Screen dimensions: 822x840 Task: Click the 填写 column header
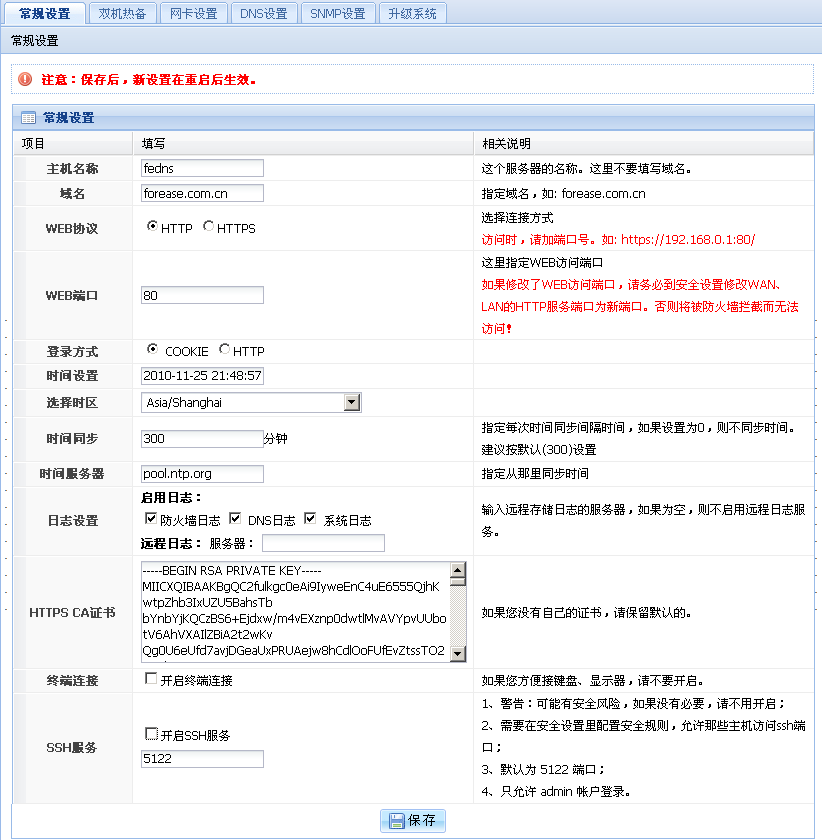(153, 144)
